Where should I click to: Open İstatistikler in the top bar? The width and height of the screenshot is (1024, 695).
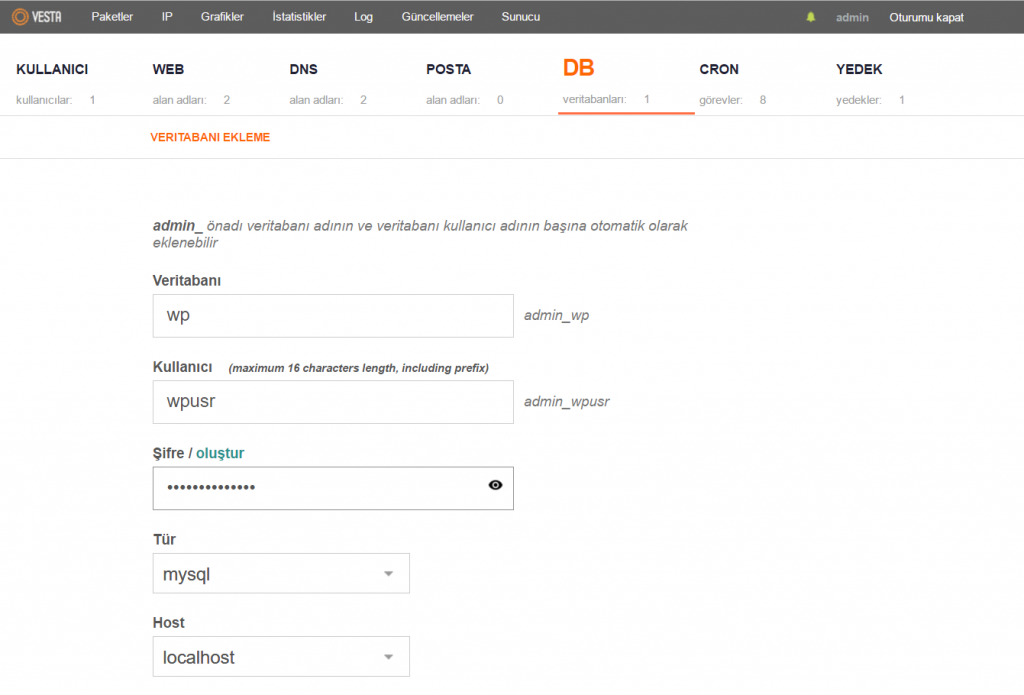299,17
